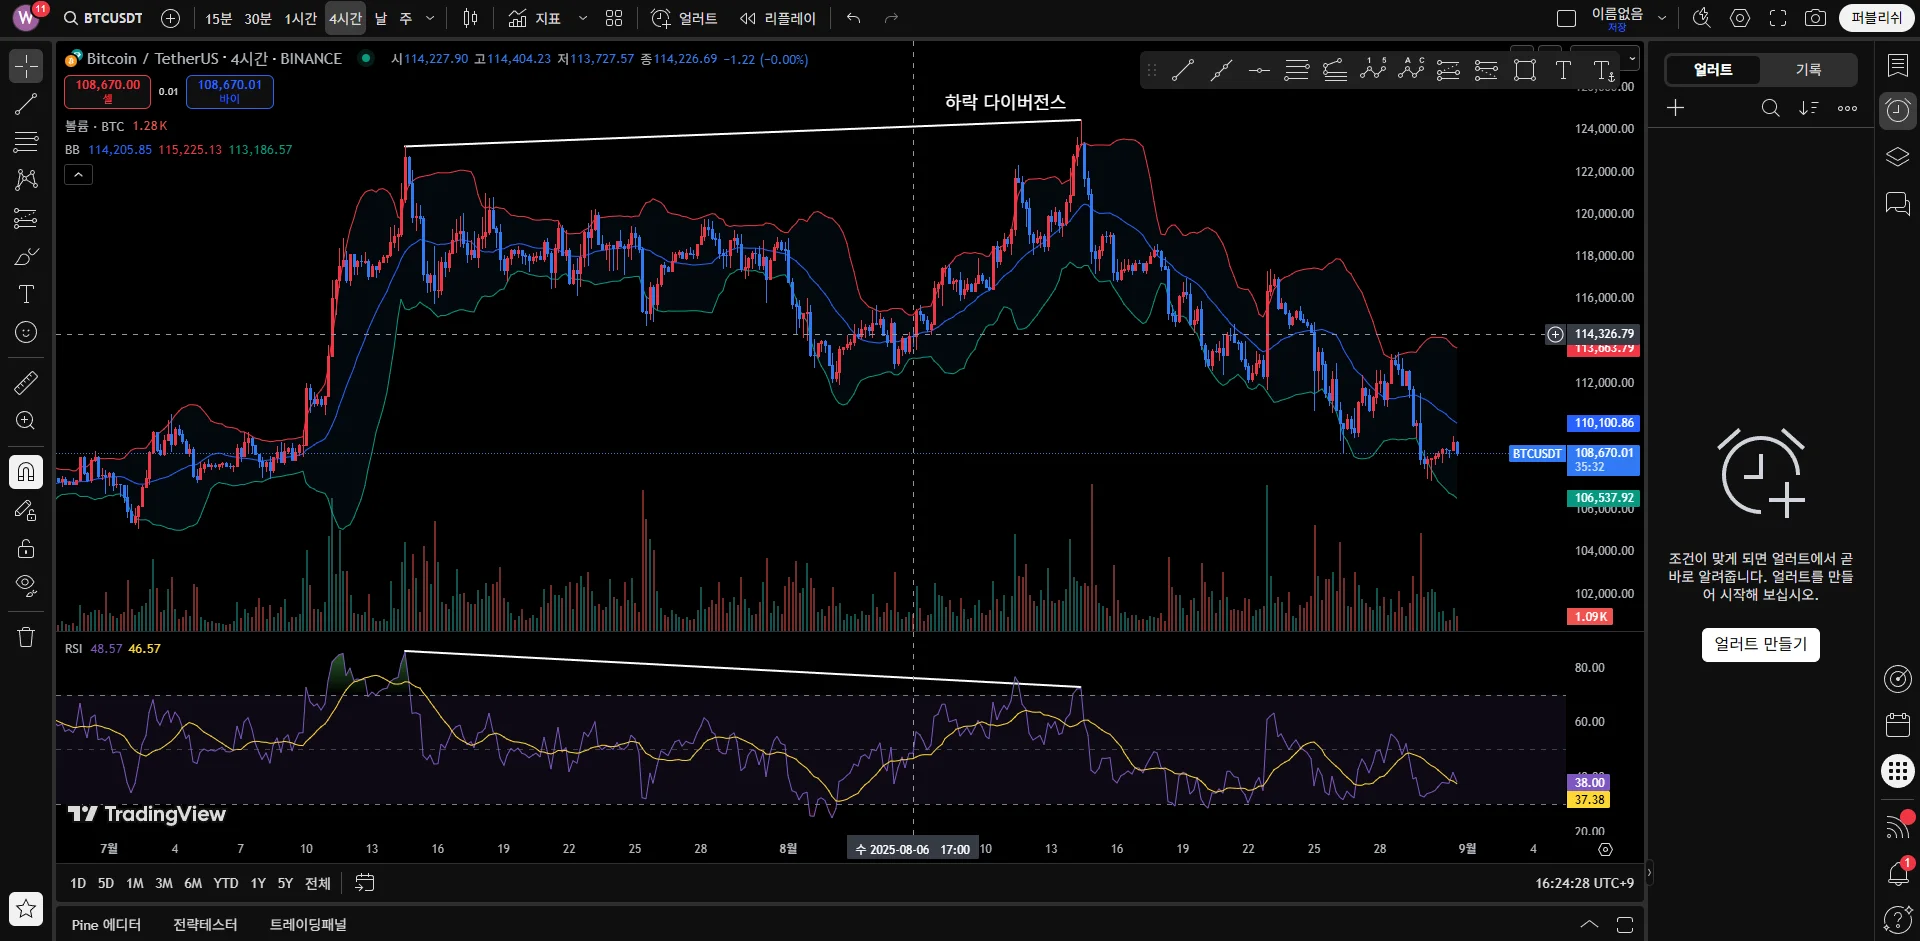Toggle magnet mode in left toolbar

pos(26,472)
